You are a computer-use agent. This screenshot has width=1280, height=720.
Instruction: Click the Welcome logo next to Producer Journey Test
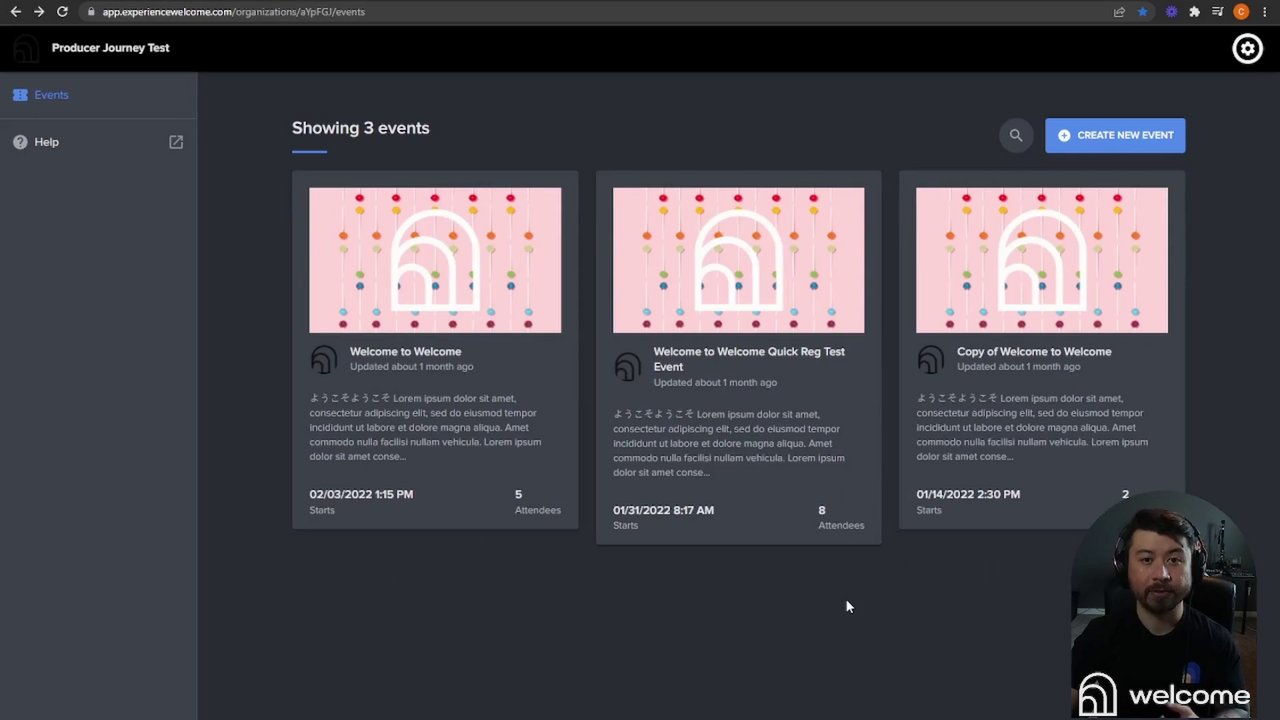pyautogui.click(x=27, y=48)
